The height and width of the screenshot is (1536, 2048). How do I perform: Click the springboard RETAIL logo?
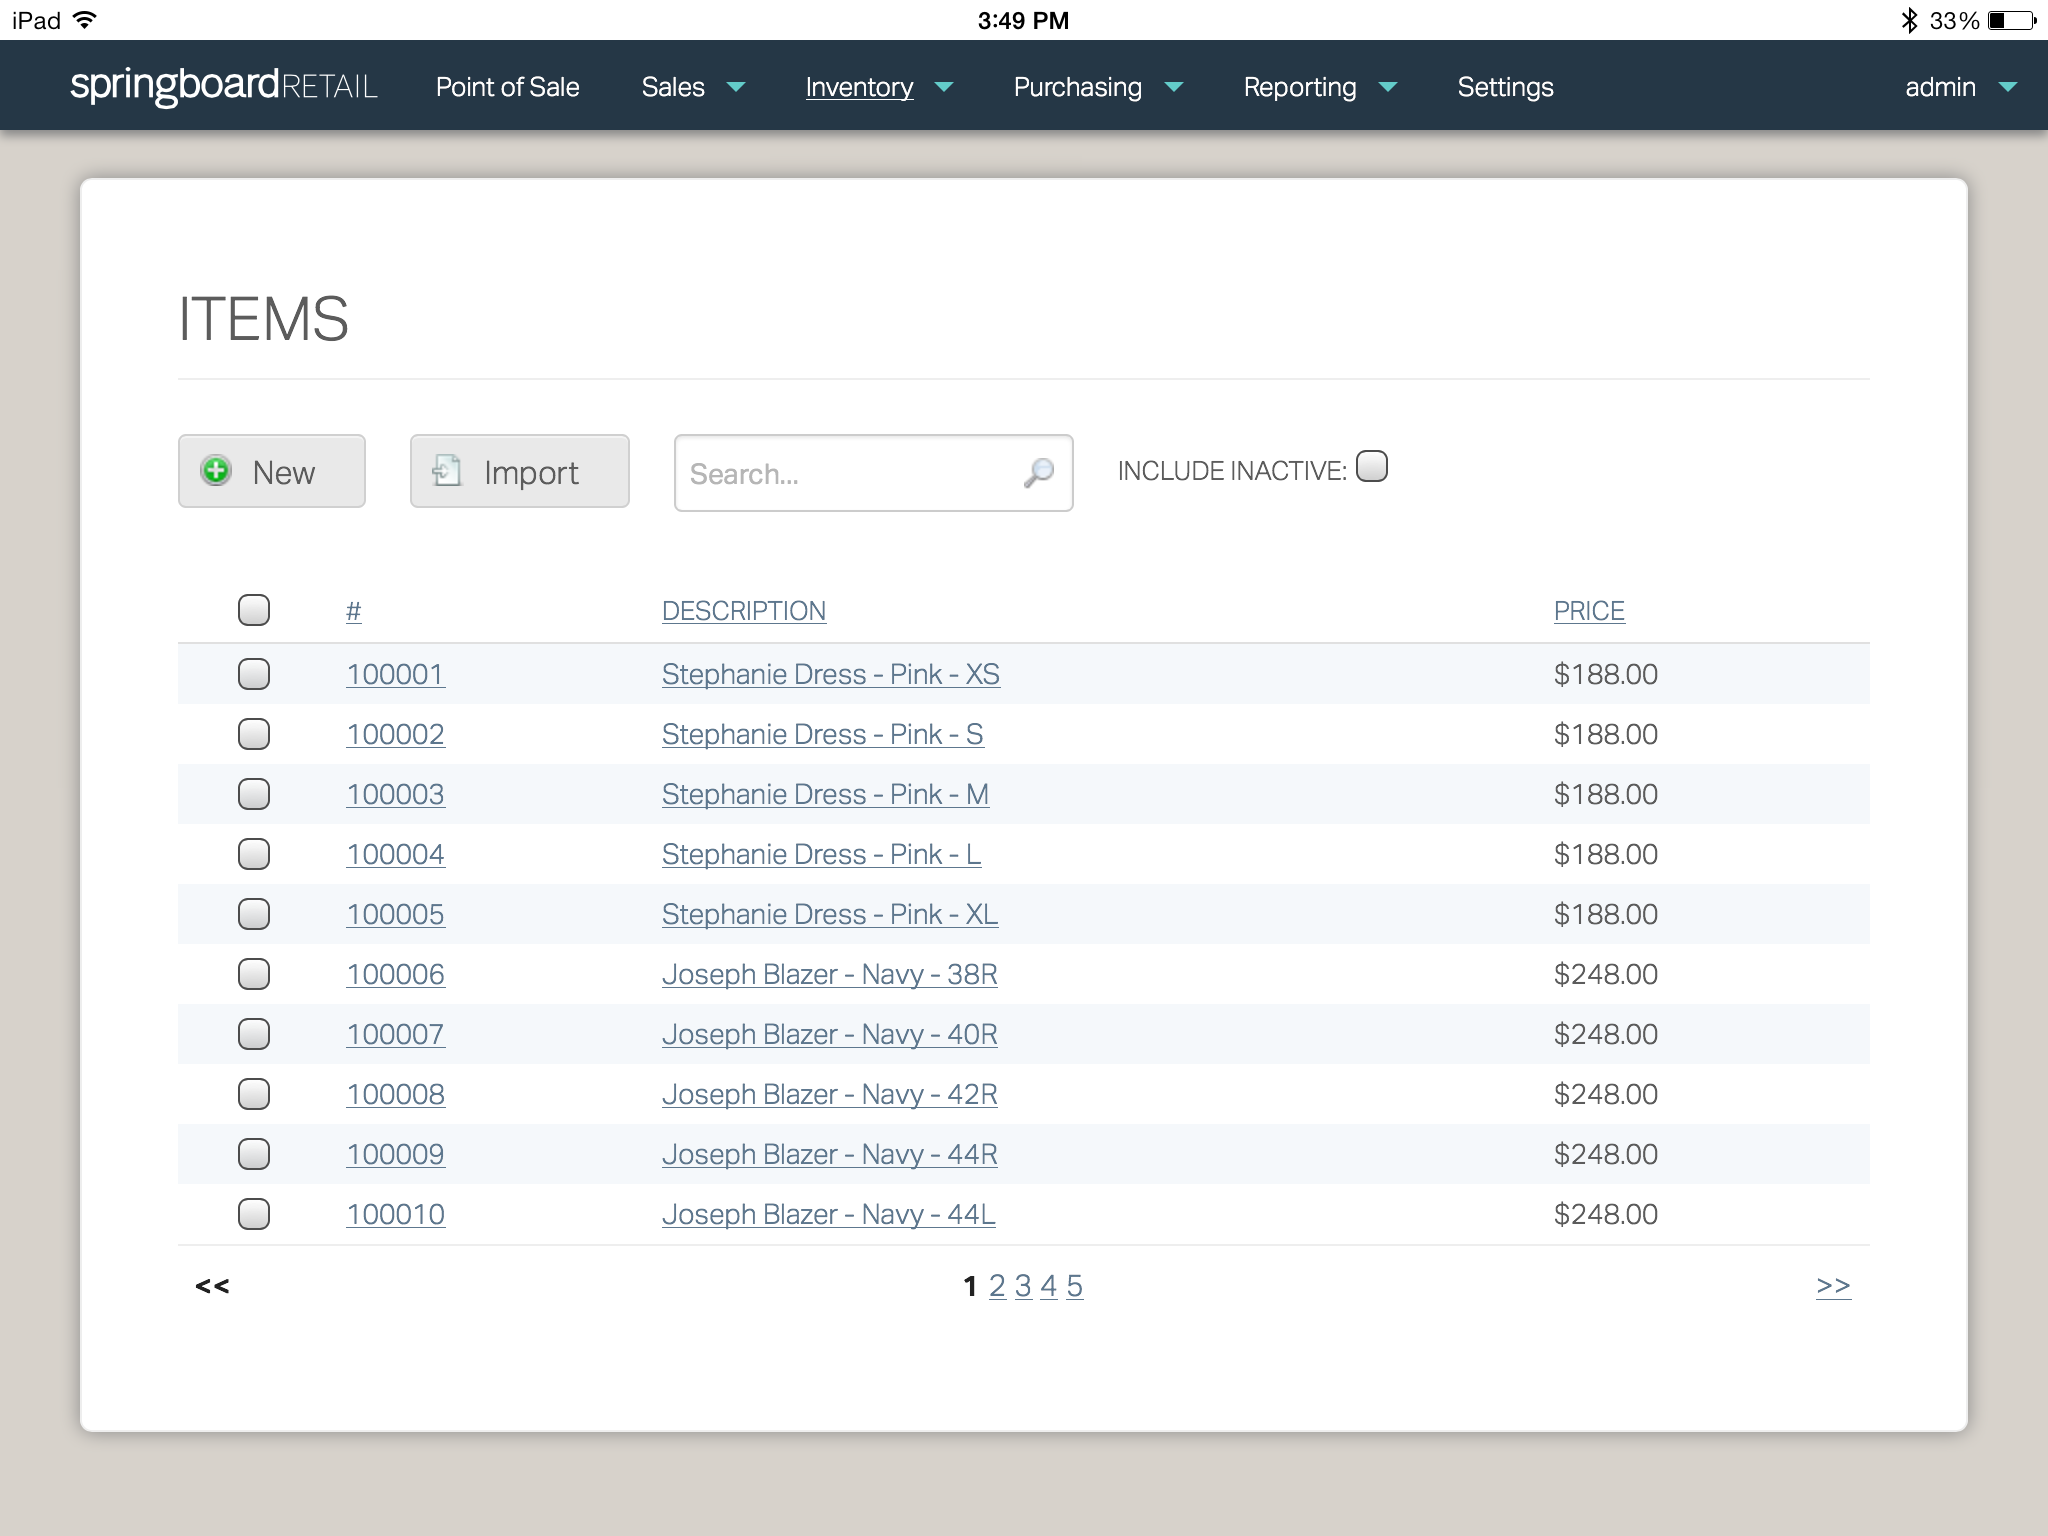224,86
